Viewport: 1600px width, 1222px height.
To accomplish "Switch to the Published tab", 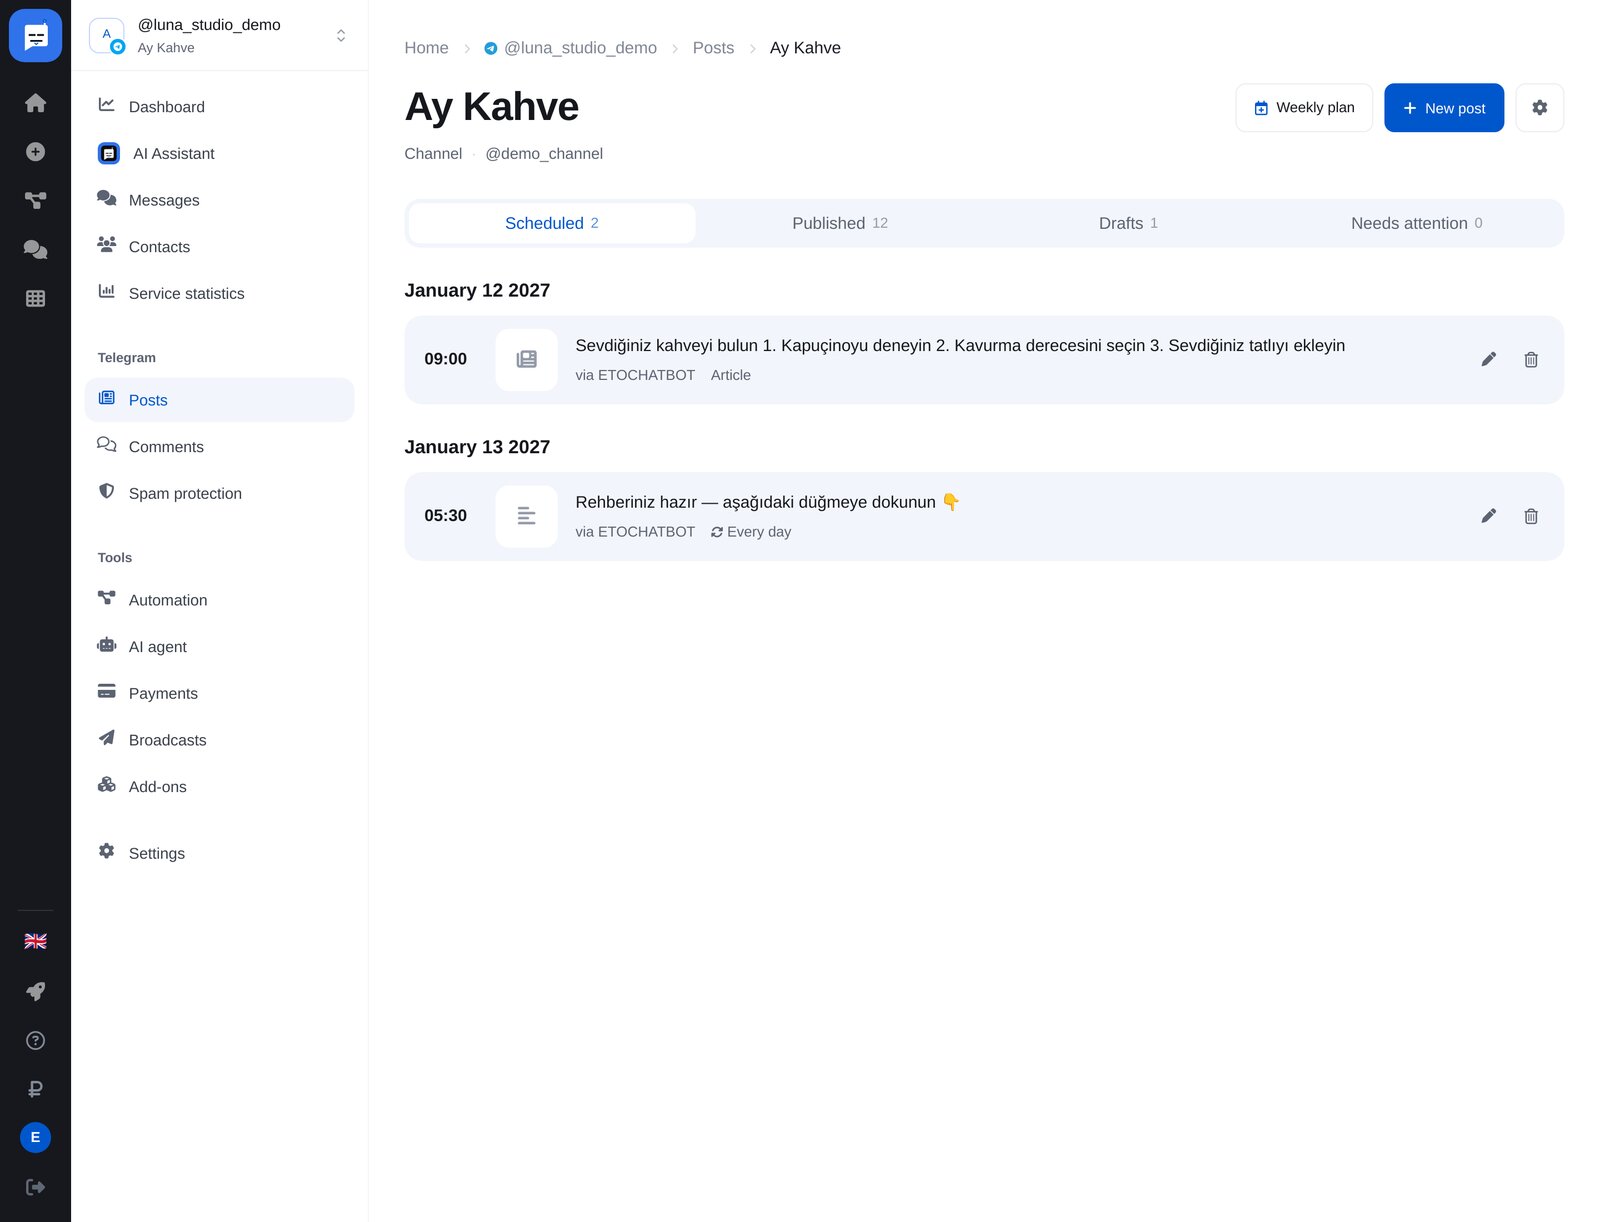I will 840,223.
